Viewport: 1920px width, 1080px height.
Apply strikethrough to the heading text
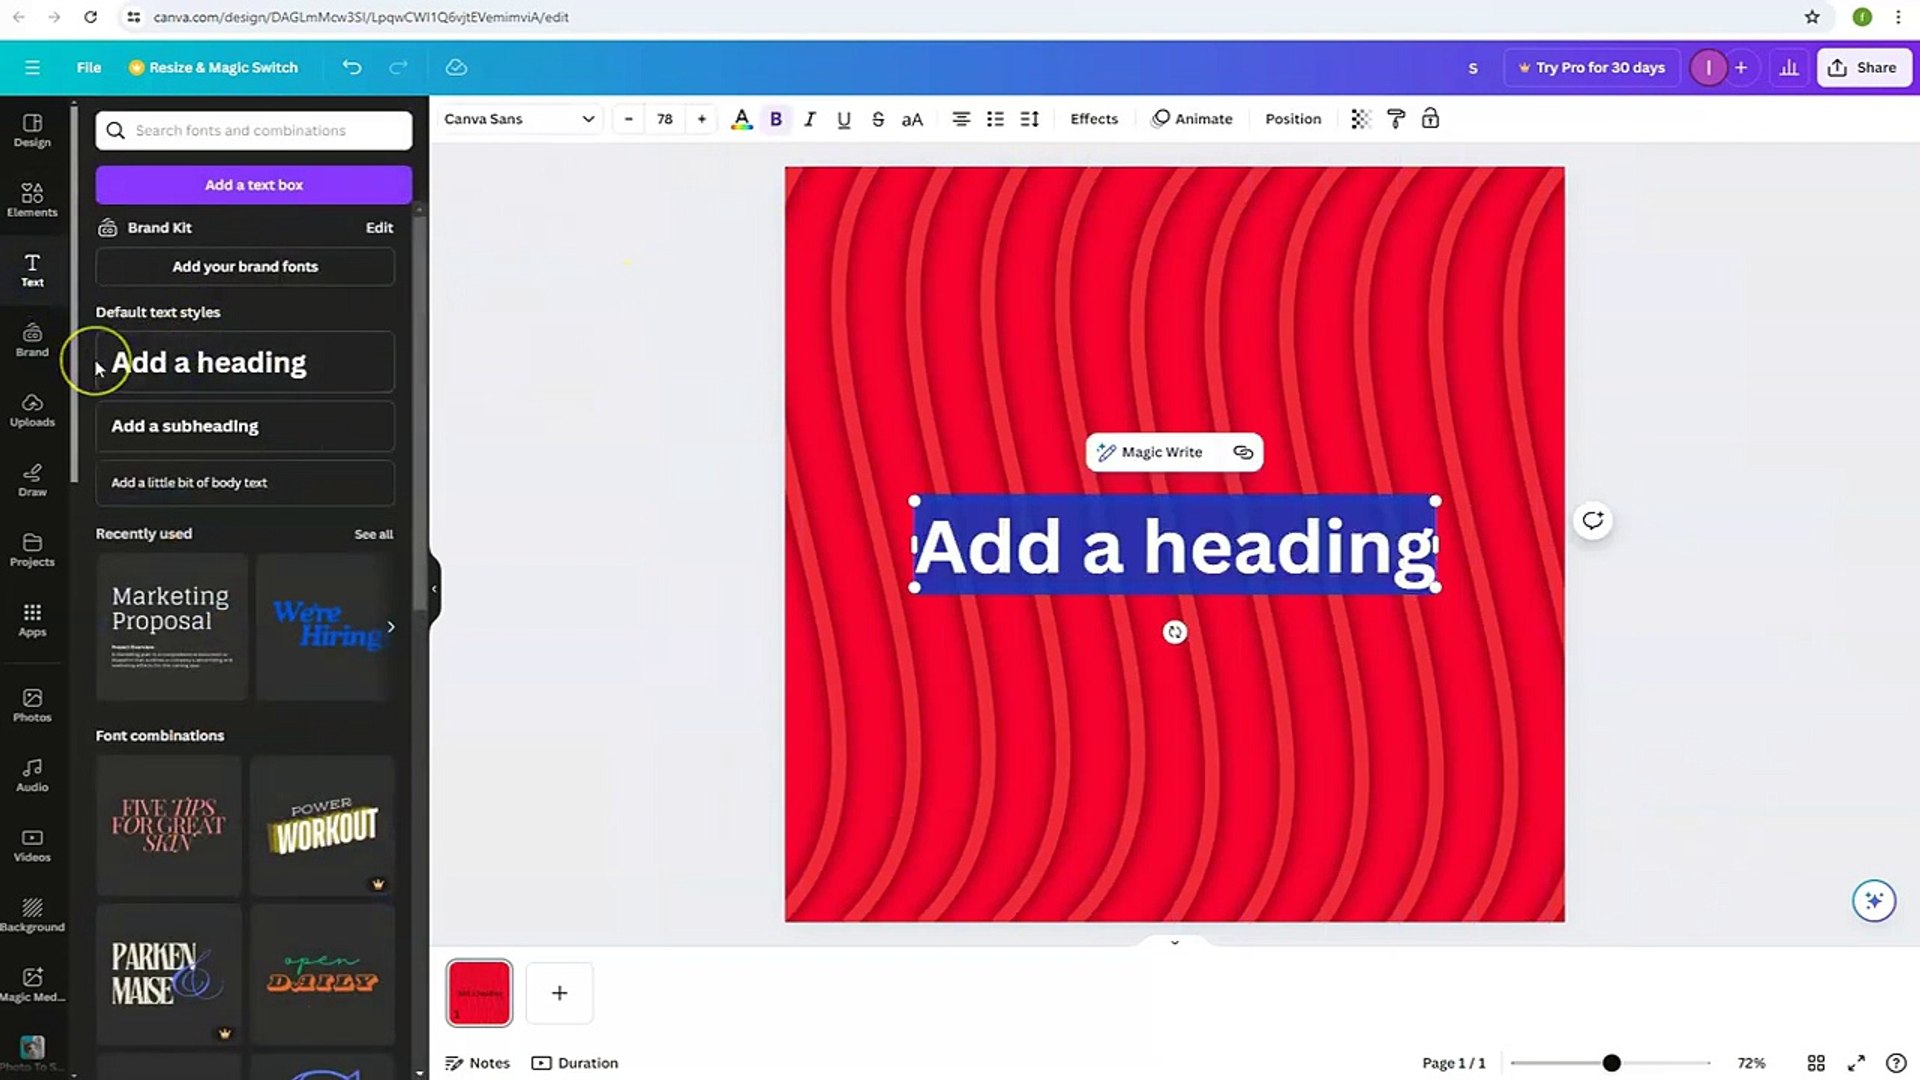[877, 118]
